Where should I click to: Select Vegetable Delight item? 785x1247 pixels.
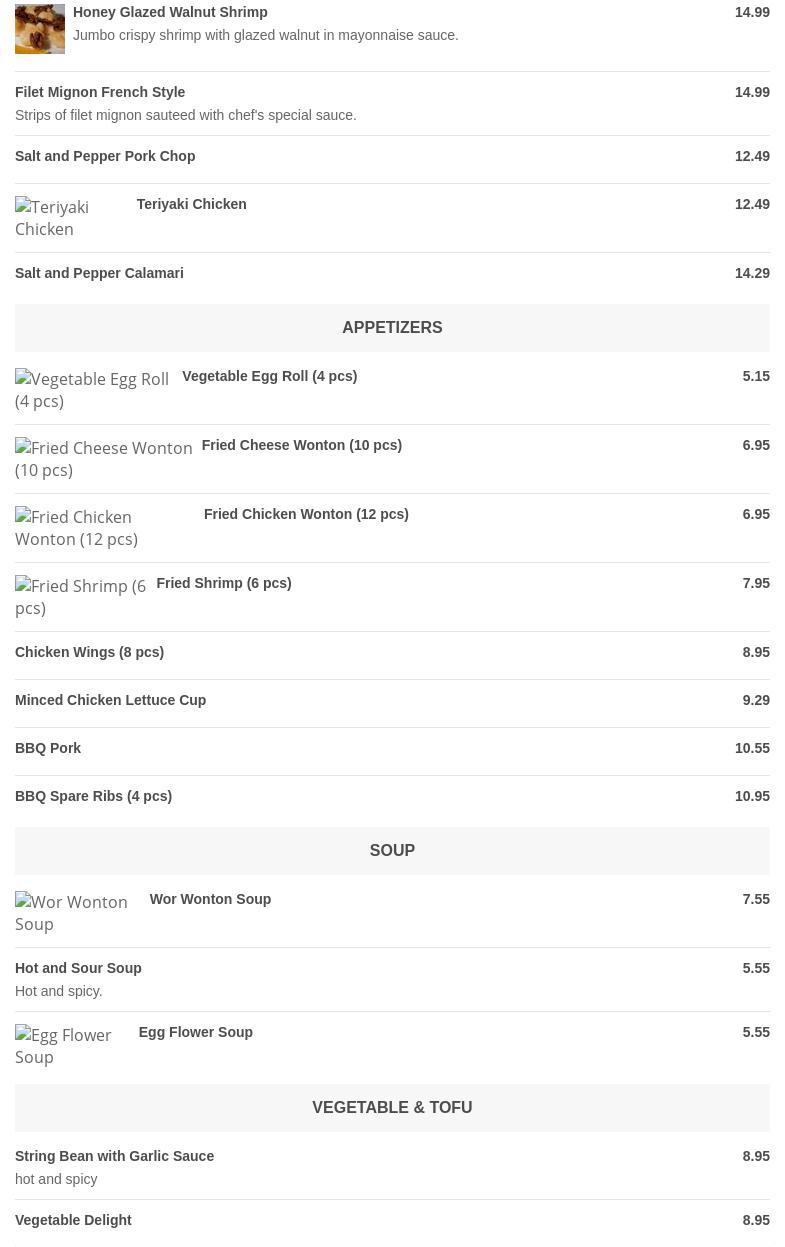pos(73,1220)
